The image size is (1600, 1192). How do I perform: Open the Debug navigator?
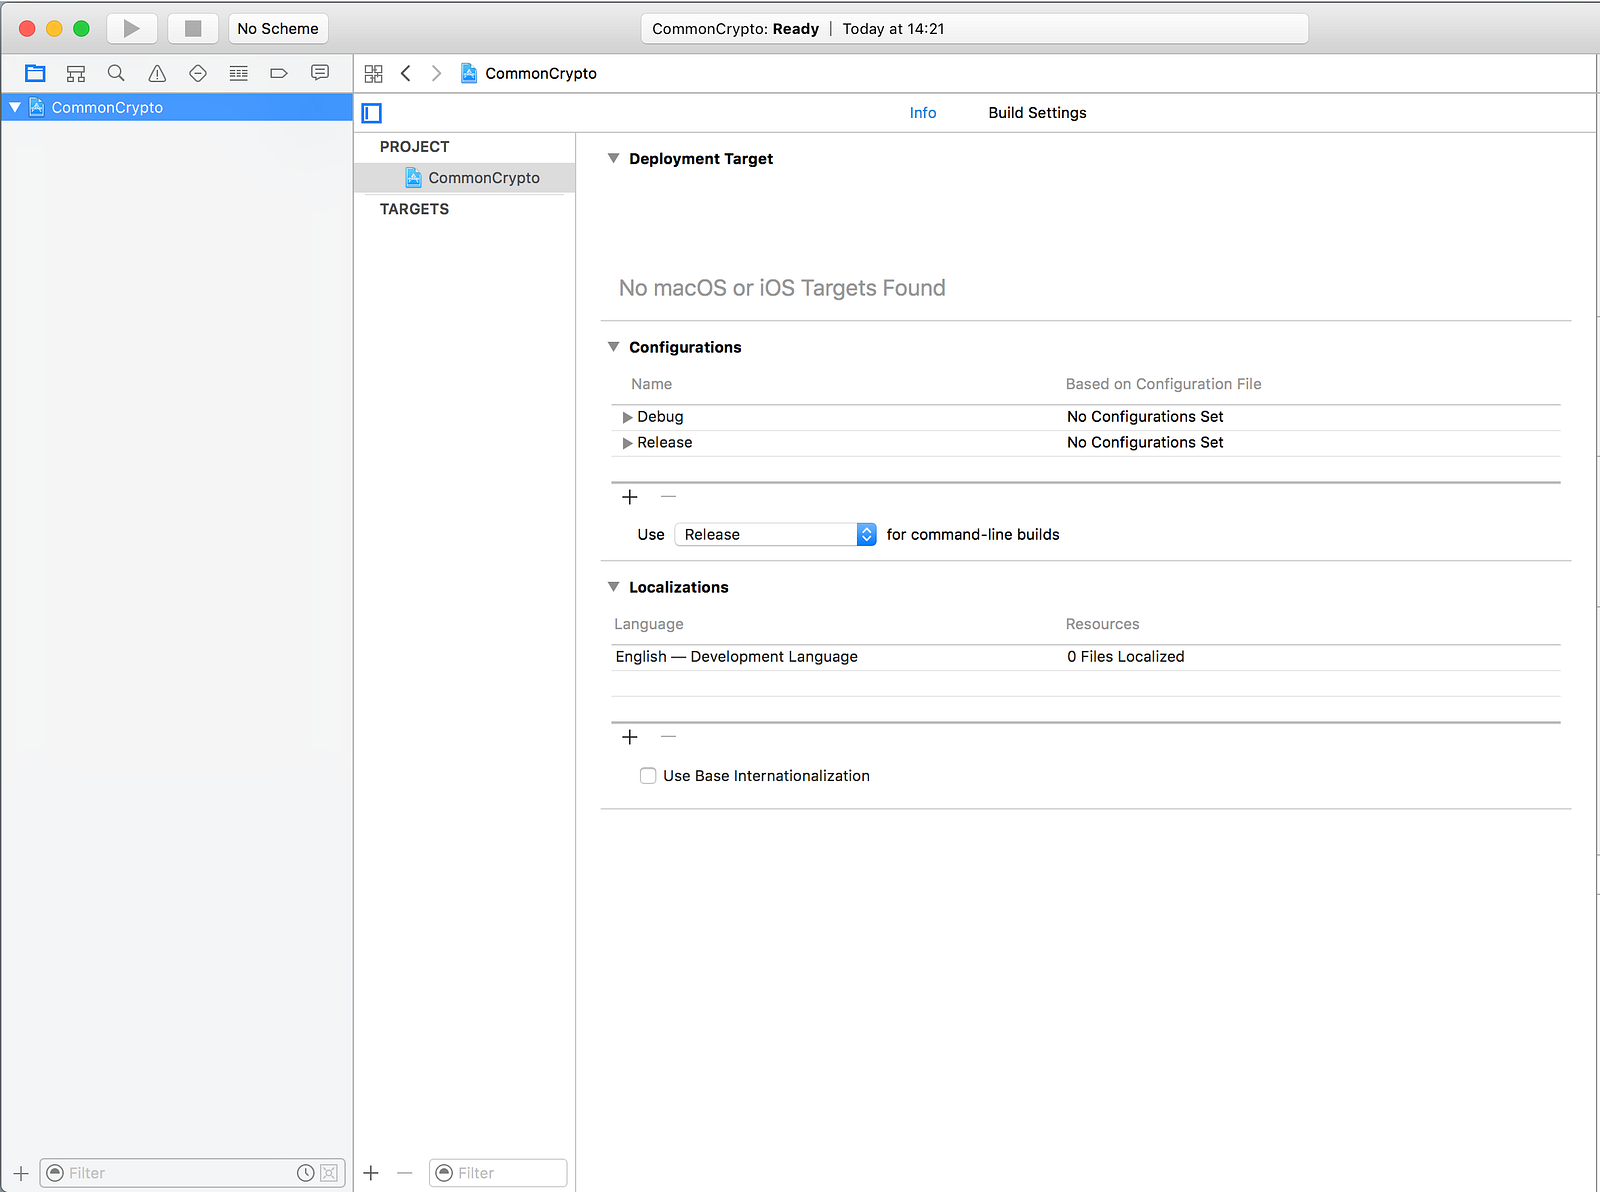pyautogui.click(x=238, y=73)
